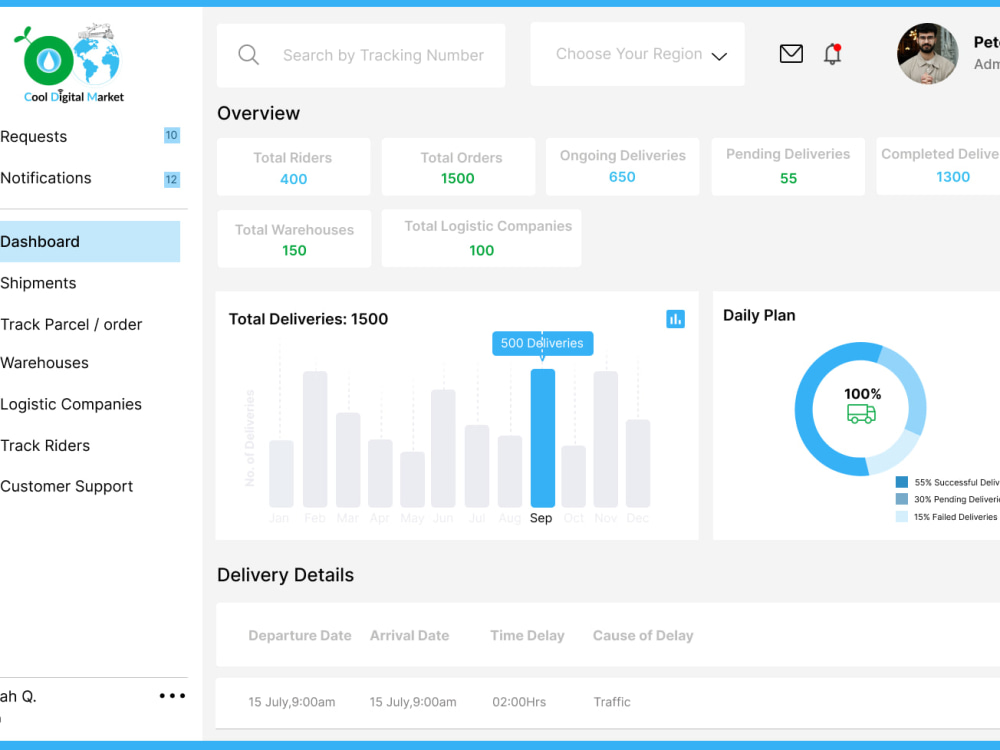Click the 15% Failed Deliveries legend swatch

[902, 517]
